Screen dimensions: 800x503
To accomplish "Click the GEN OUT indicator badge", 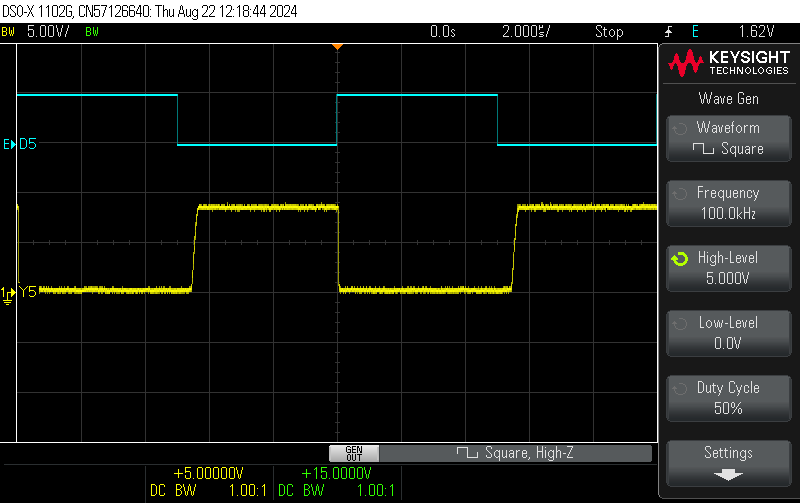I will pos(353,453).
